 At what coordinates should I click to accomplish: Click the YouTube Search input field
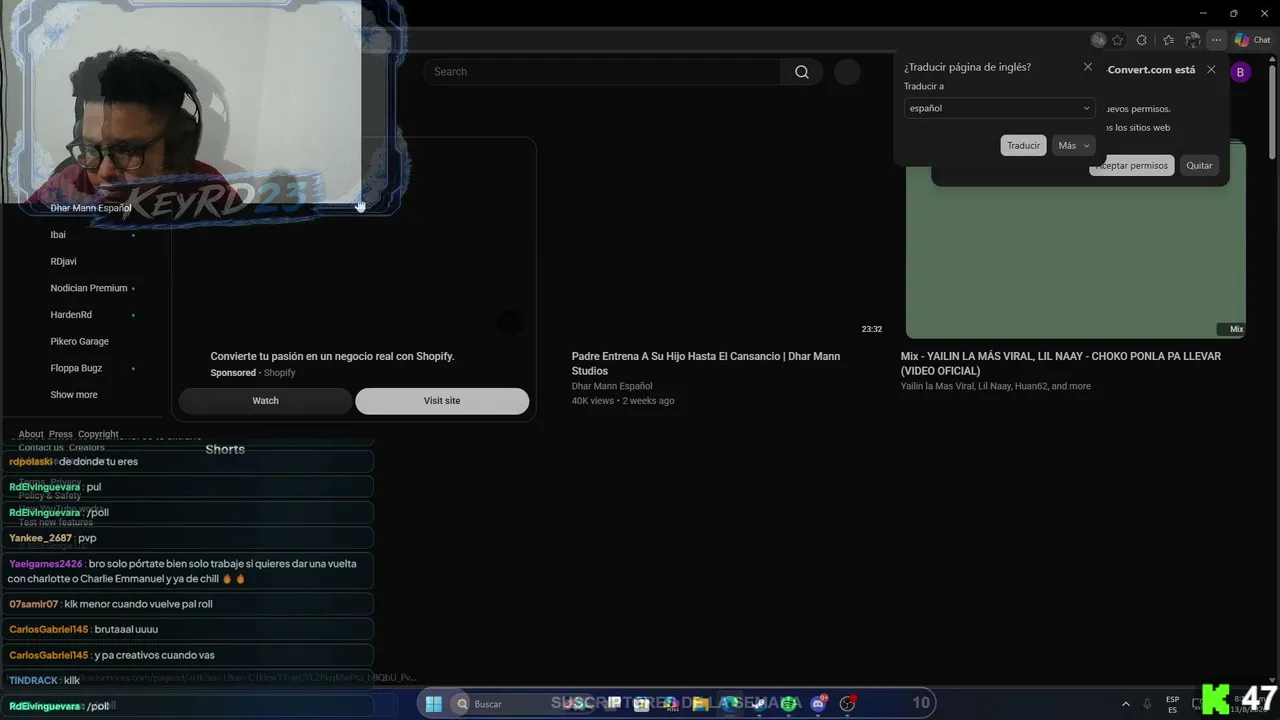click(602, 72)
